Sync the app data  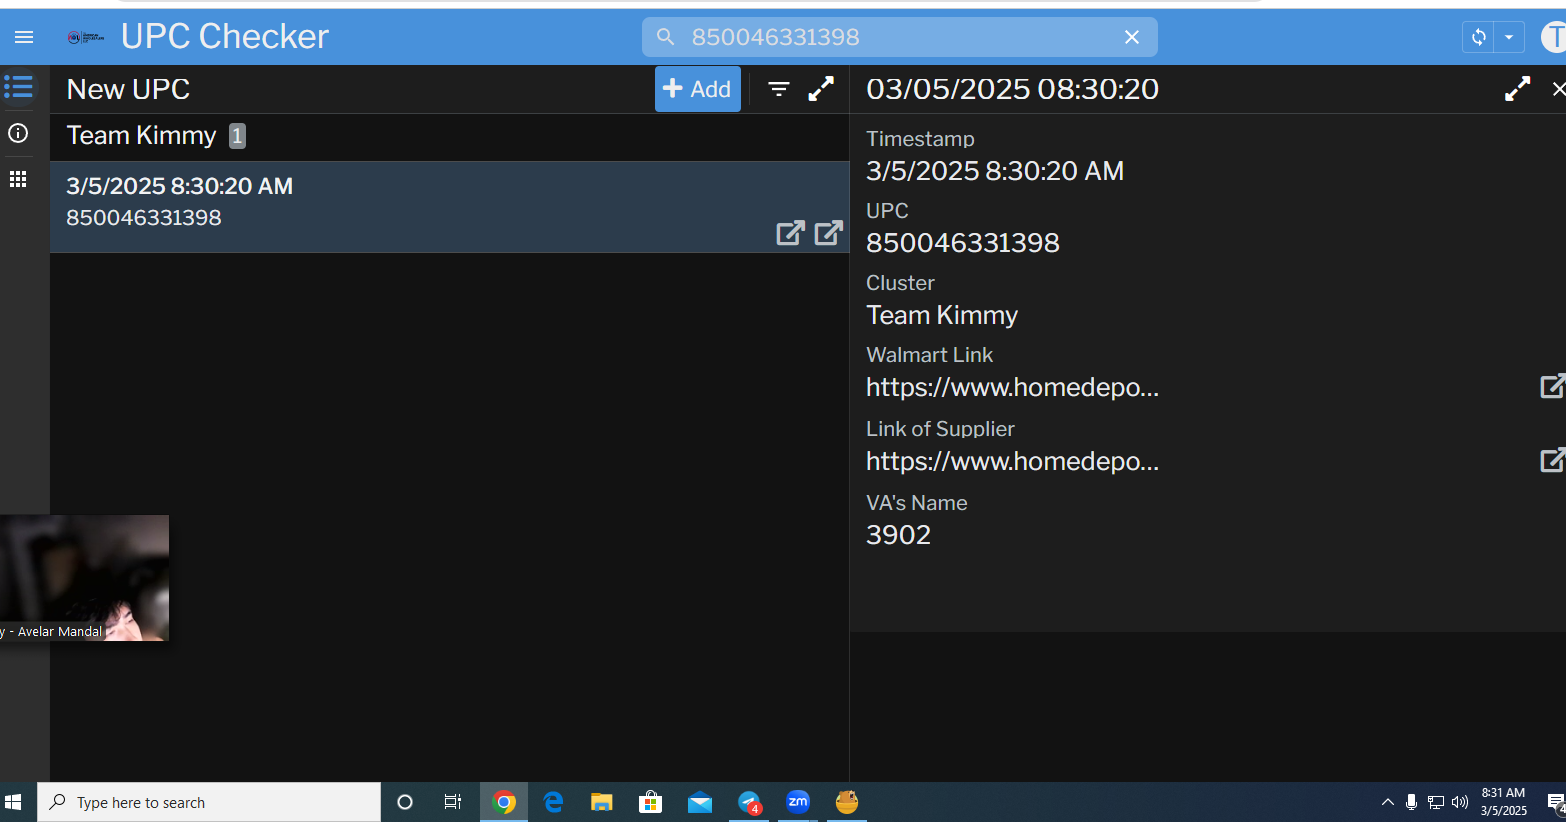1478,37
